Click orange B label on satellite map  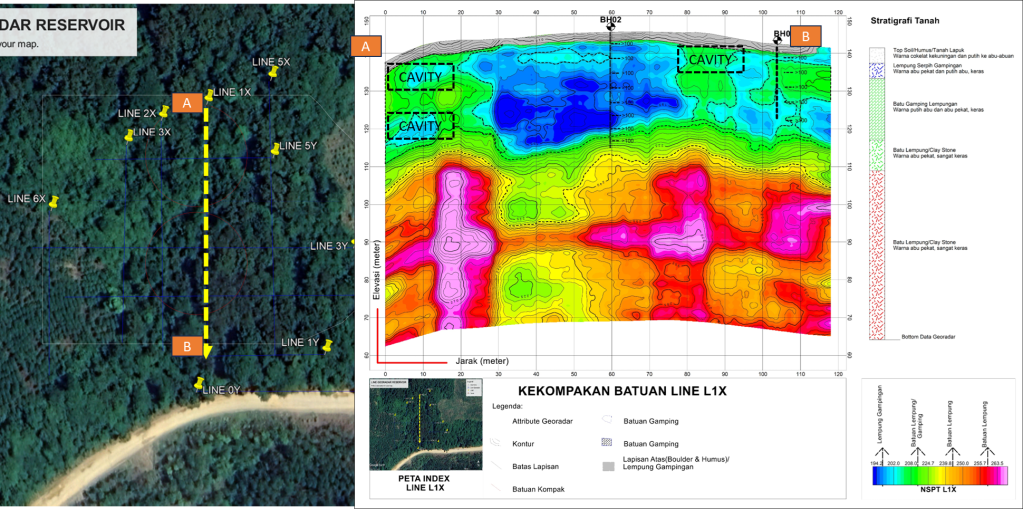coord(186,346)
